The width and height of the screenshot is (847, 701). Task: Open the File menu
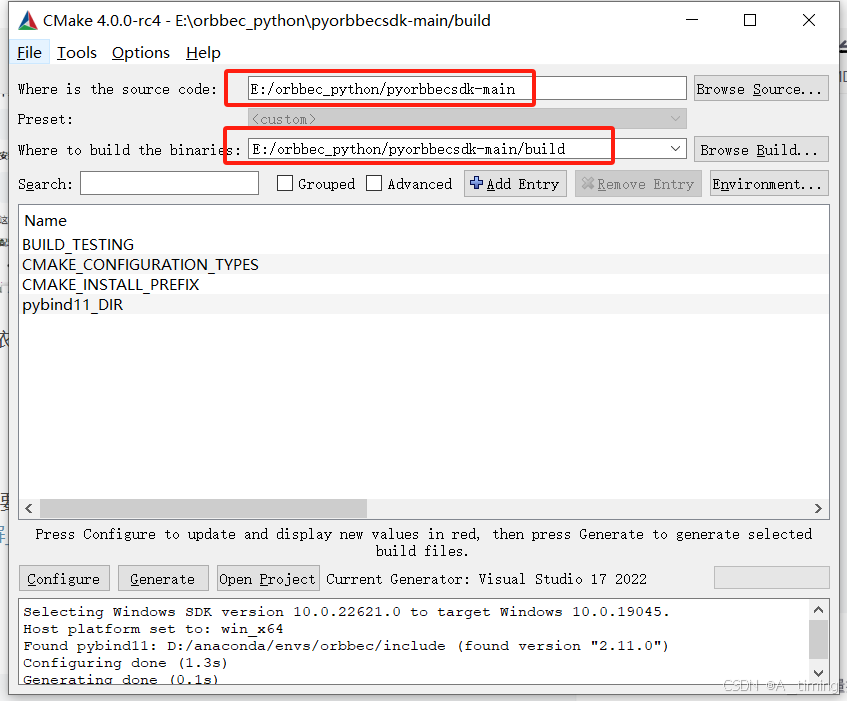click(x=29, y=52)
